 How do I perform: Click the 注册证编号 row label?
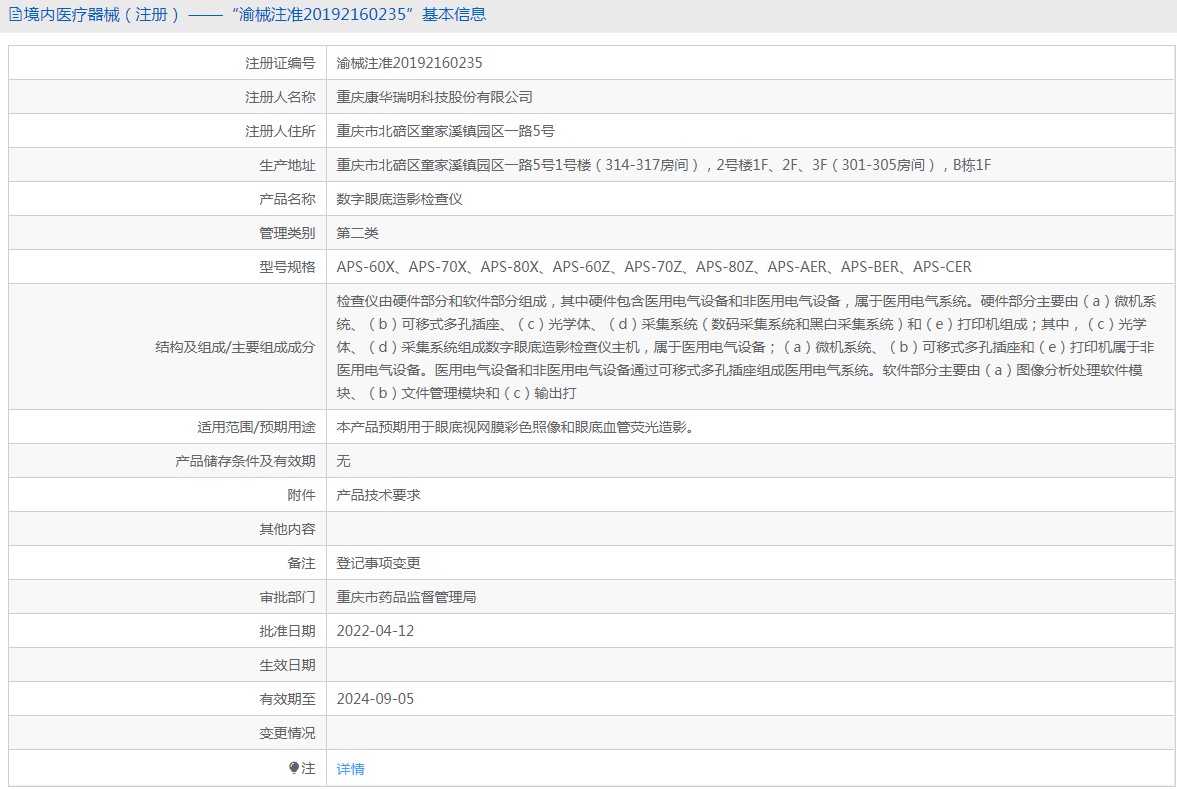(x=280, y=63)
